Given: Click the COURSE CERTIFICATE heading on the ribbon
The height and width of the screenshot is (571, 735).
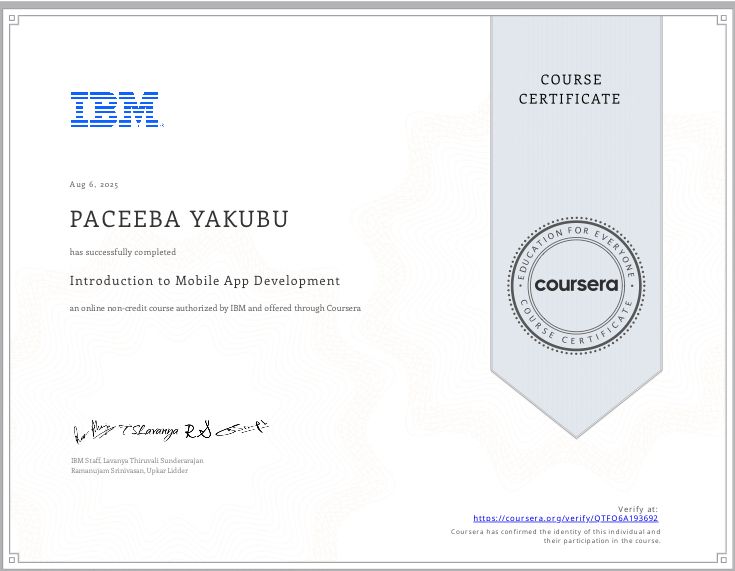Looking at the screenshot, I should pos(570,89).
